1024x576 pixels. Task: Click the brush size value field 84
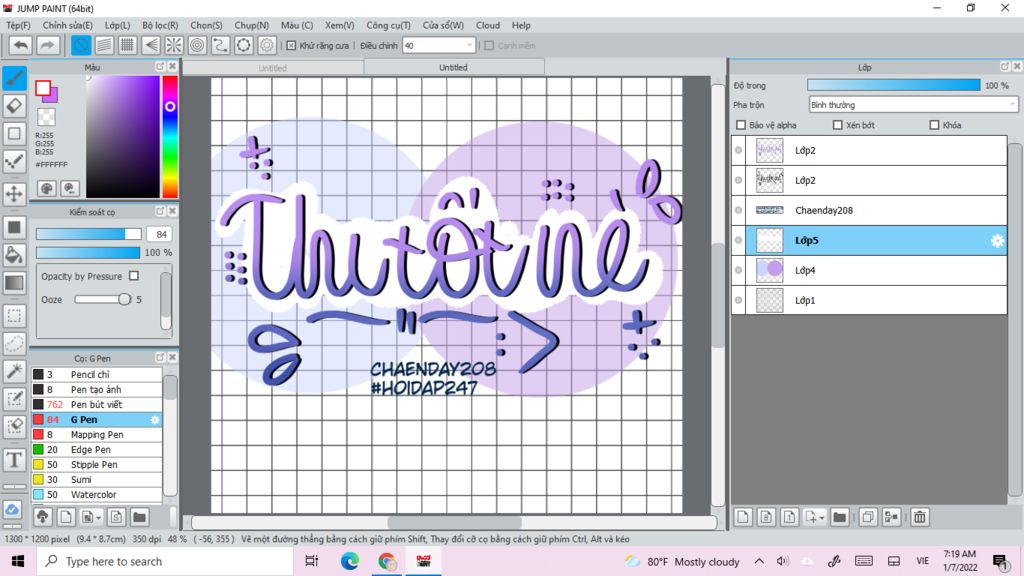point(159,234)
